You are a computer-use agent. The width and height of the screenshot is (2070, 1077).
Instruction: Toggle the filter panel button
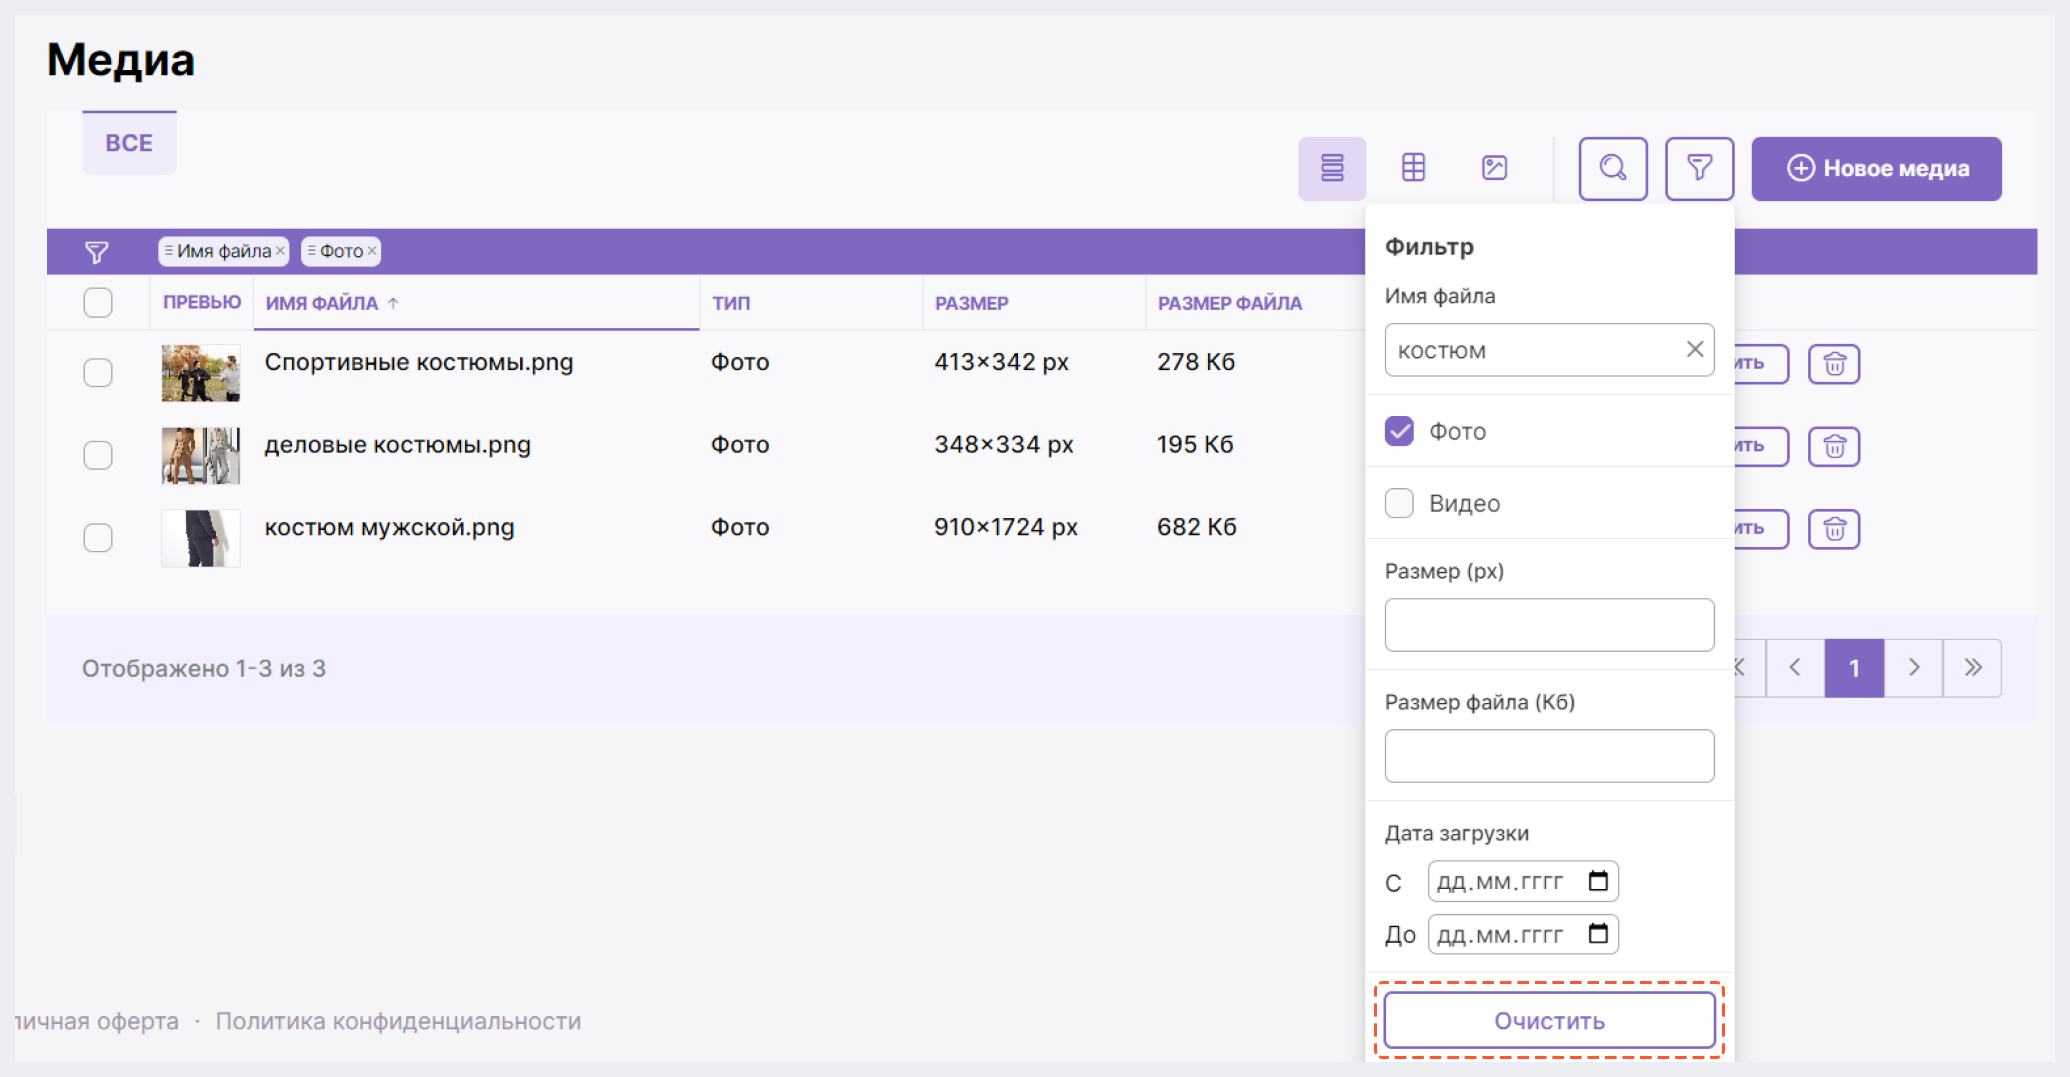(1699, 168)
